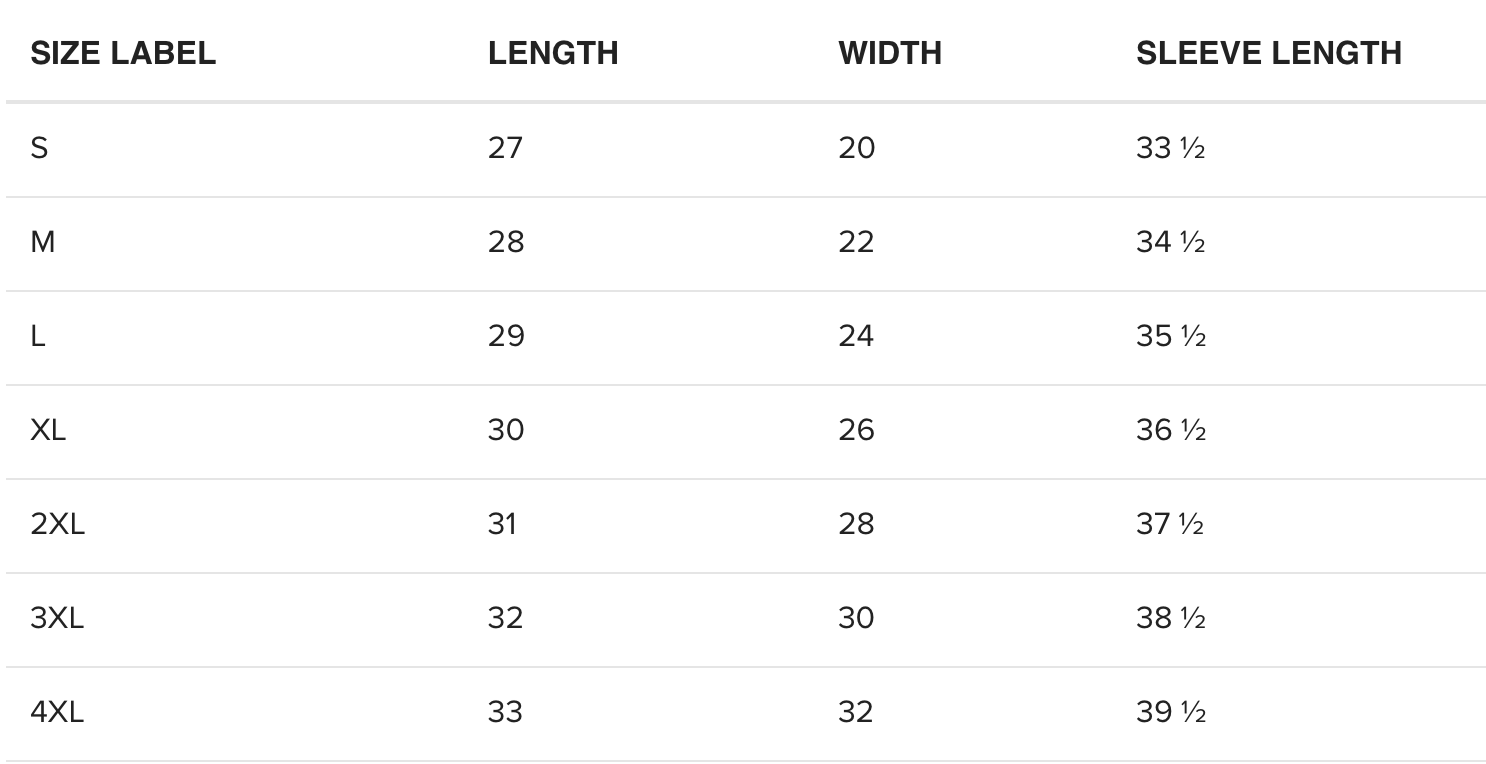Click sleeve length 35 ½ for size L
Image resolution: width=1486 pixels, height=764 pixels.
[x=1171, y=336]
